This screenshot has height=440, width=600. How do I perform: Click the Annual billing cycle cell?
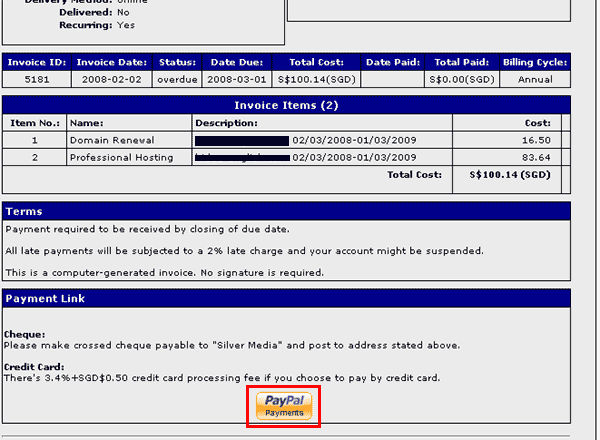[x=535, y=80]
